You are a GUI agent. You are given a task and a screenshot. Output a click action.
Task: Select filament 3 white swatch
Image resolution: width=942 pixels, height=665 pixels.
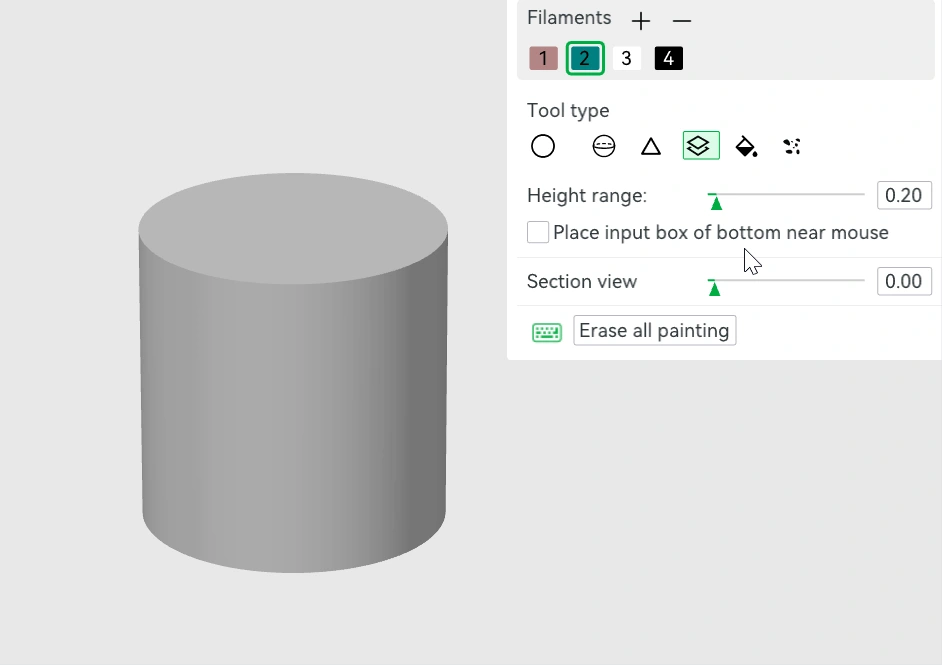627,58
